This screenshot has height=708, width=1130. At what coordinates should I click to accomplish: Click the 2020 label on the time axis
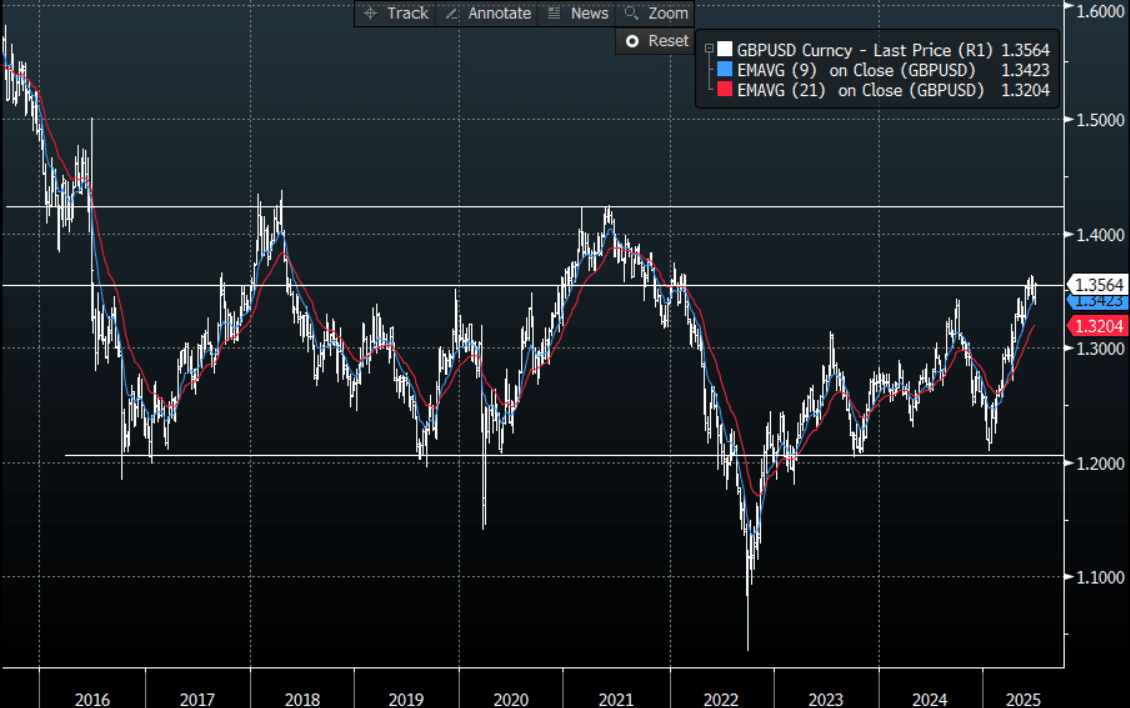[x=511, y=699]
